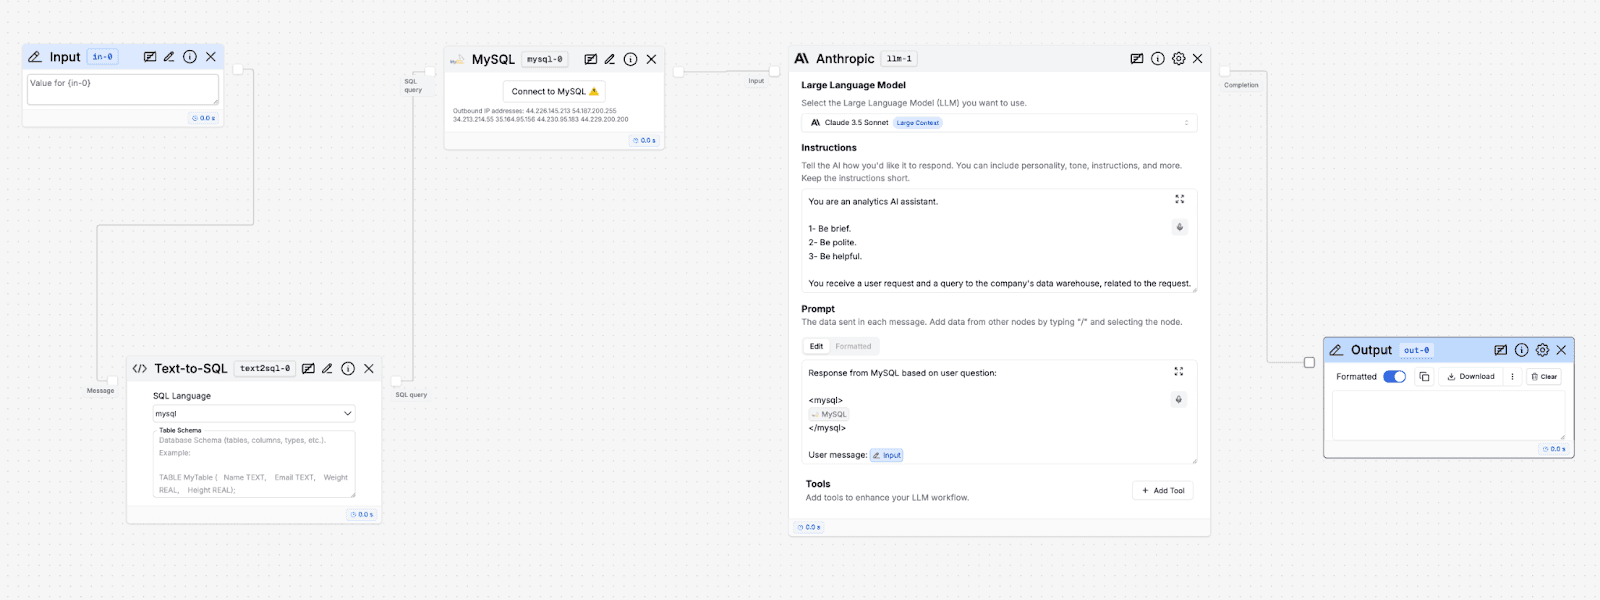This screenshot has height=600, width=1600.
Task: Remove the MySQL node with its X icon
Action: [651, 59]
